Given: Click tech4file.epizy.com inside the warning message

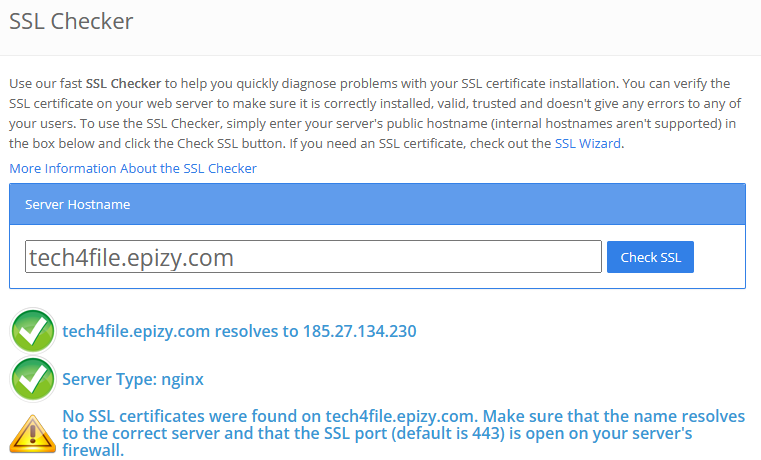Looking at the screenshot, I should (x=395, y=416).
